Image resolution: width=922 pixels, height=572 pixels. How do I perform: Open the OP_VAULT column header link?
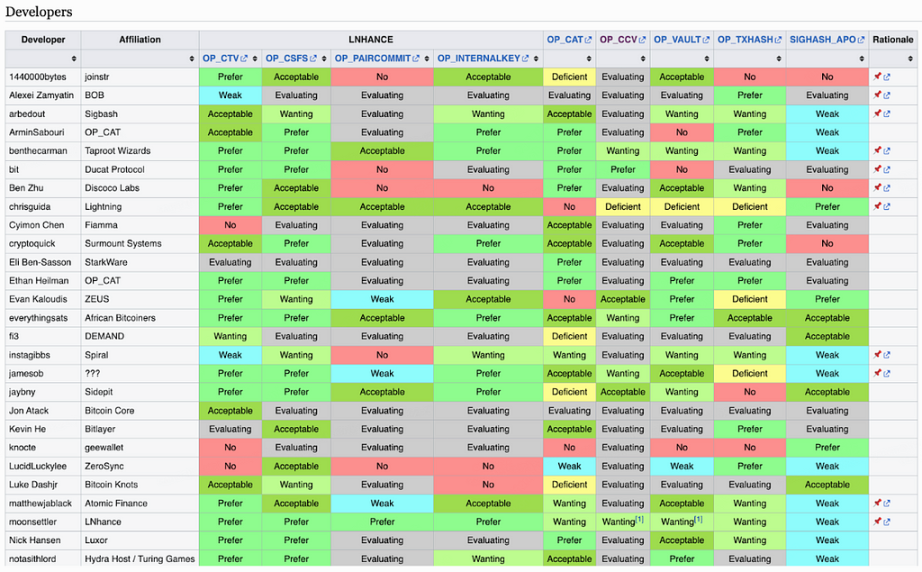(x=675, y=40)
